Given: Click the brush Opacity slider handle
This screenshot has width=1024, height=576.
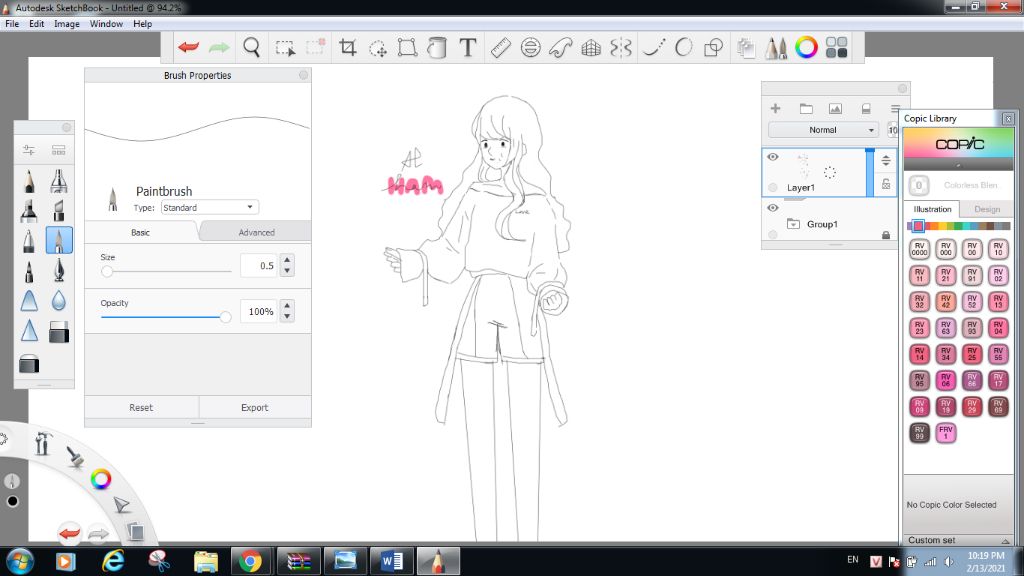Looking at the screenshot, I should [225, 317].
